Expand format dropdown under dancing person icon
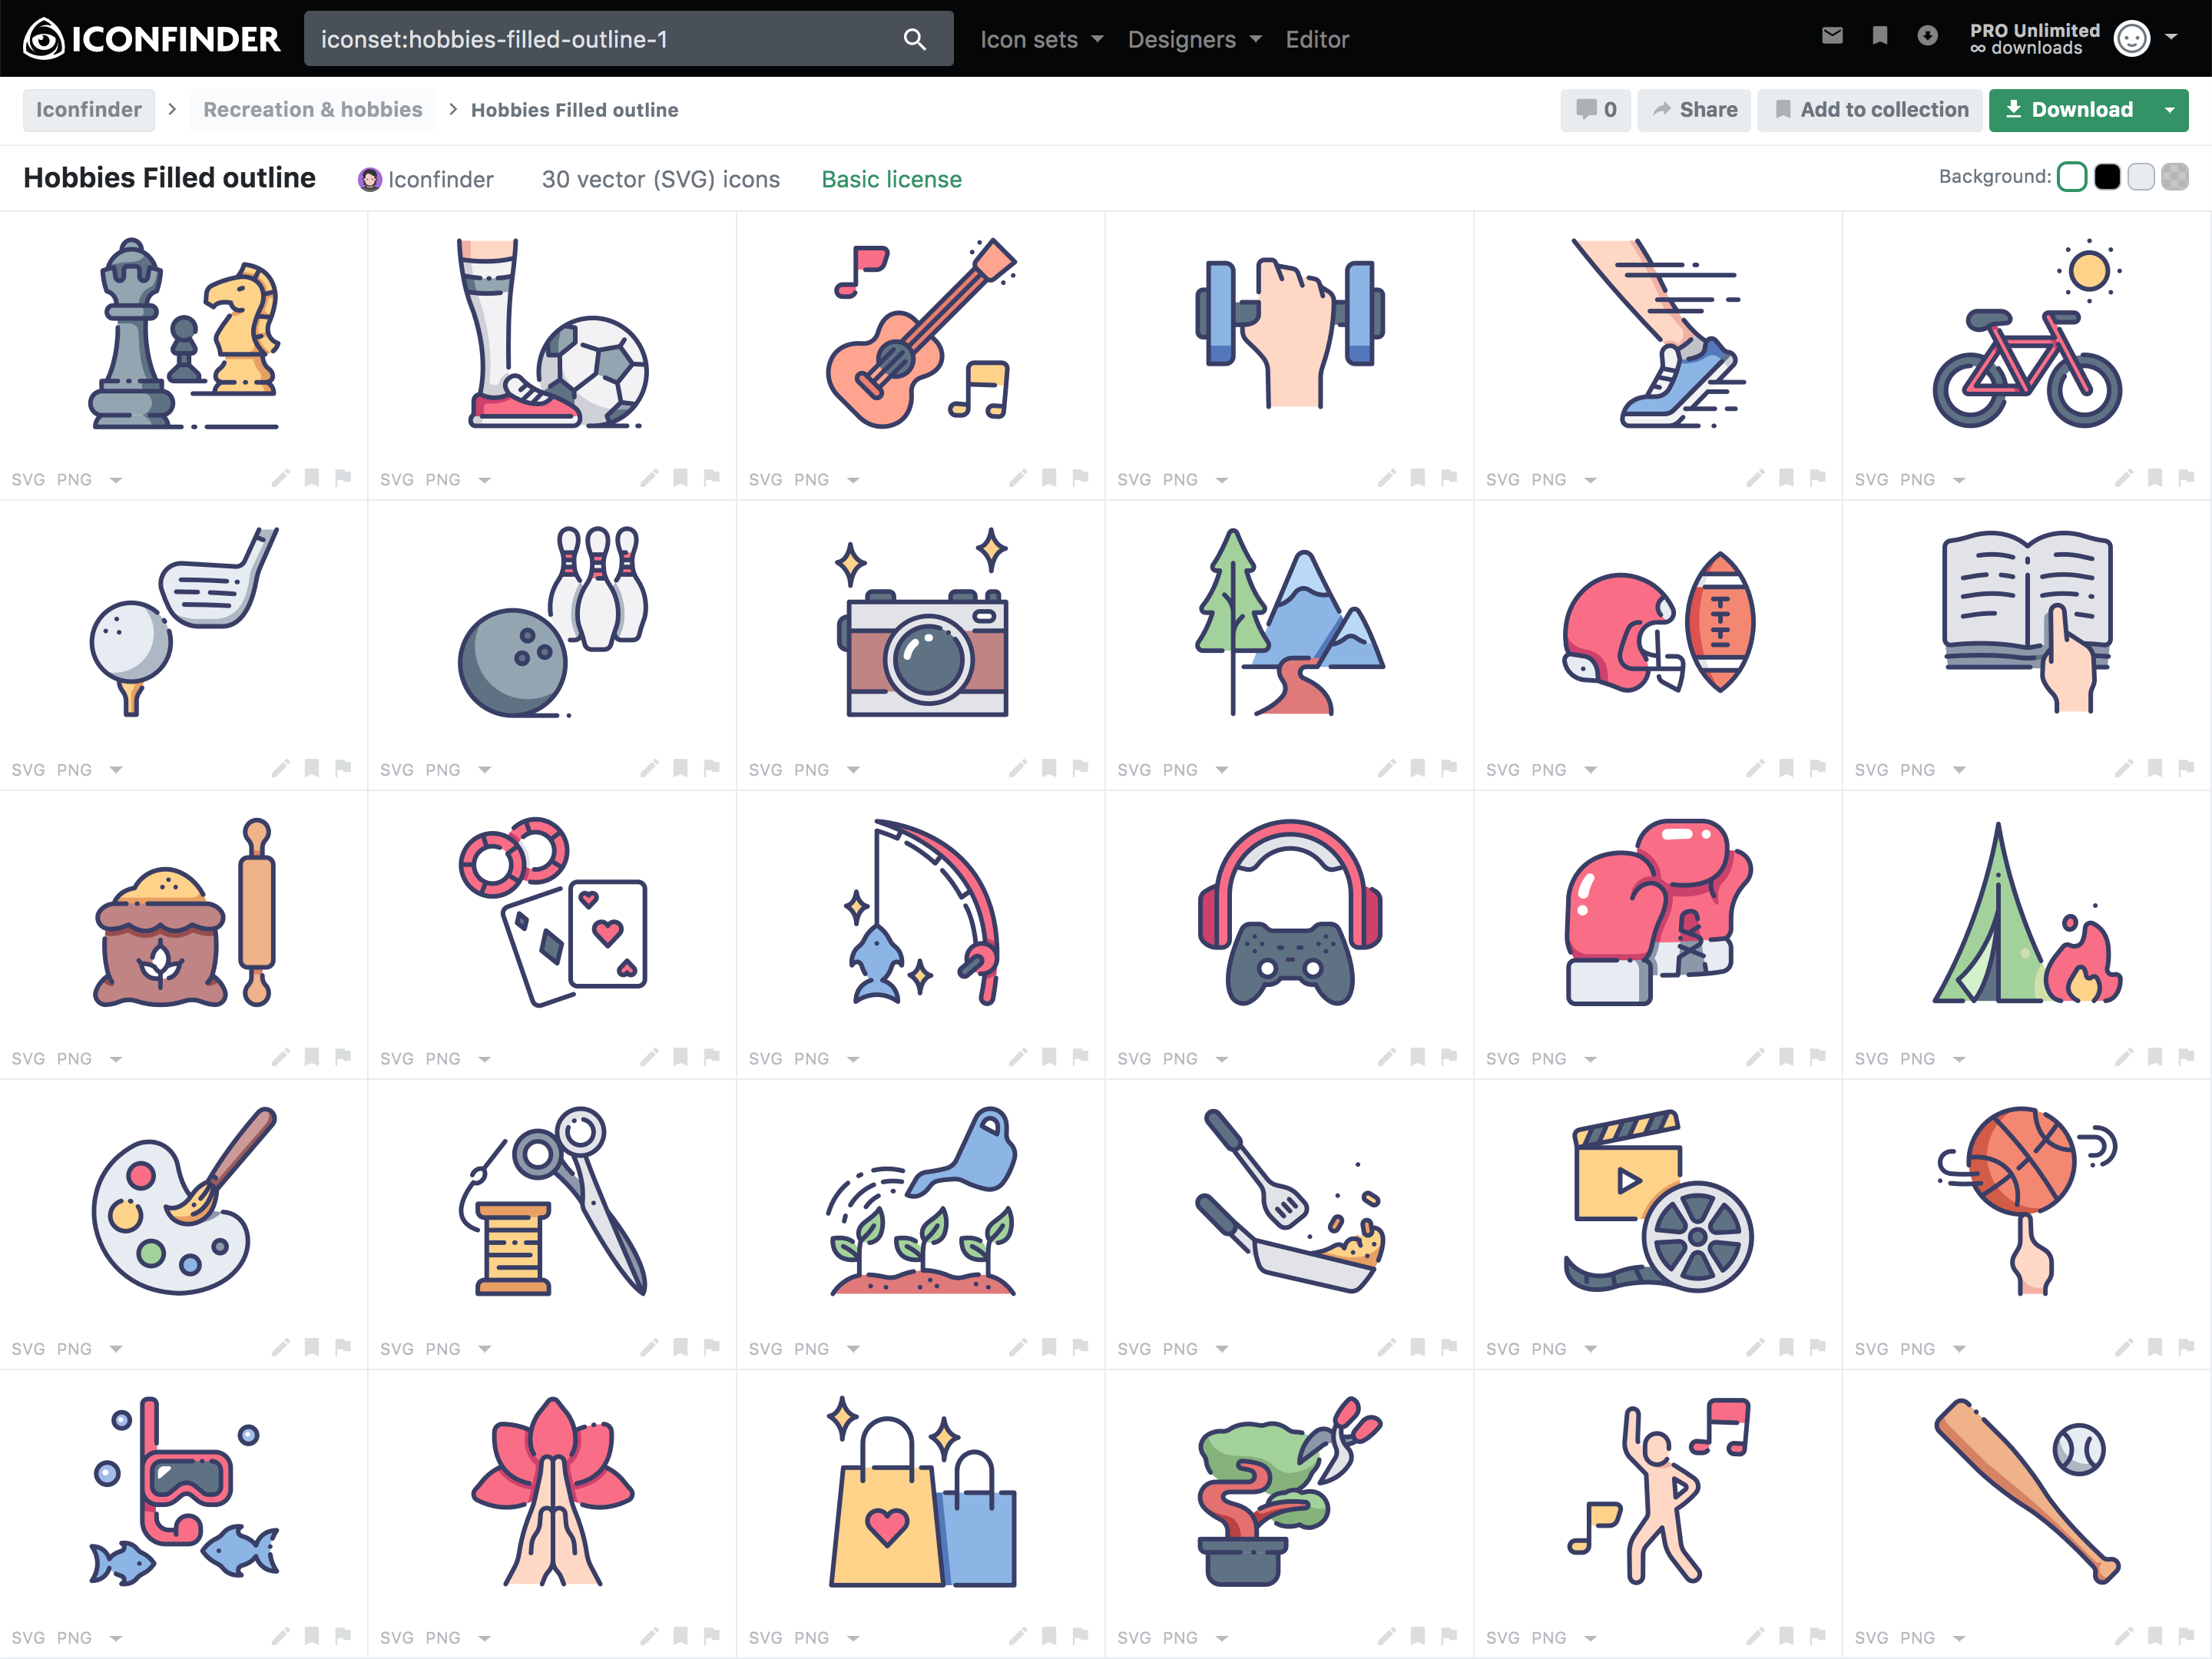The height and width of the screenshot is (1659, 2212). [1591, 1638]
